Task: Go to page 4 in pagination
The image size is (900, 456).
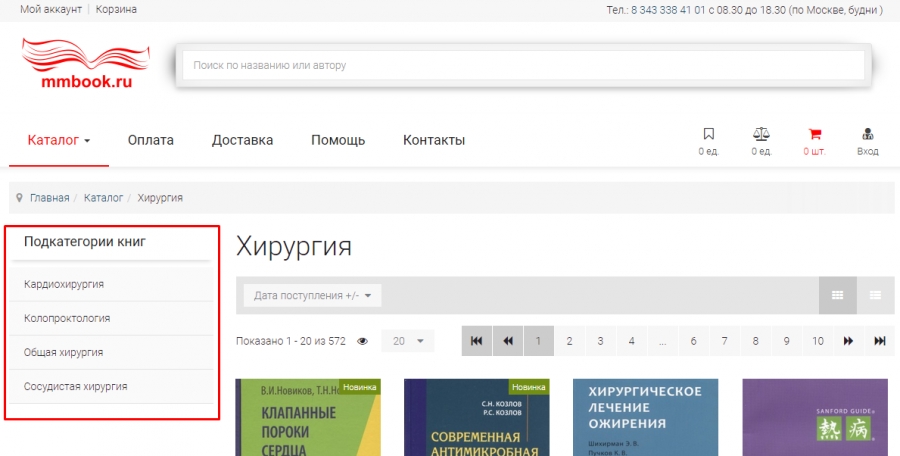Action: click(631, 341)
